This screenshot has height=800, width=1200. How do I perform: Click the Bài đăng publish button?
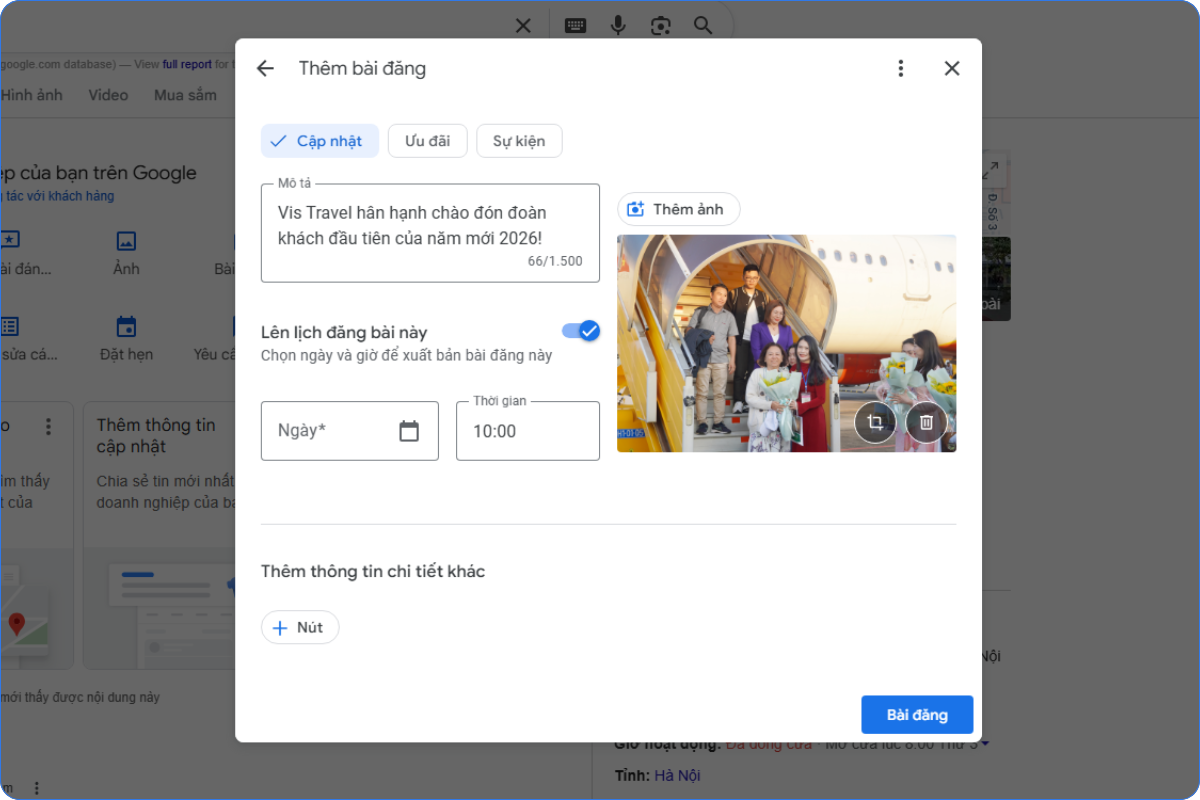(916, 714)
